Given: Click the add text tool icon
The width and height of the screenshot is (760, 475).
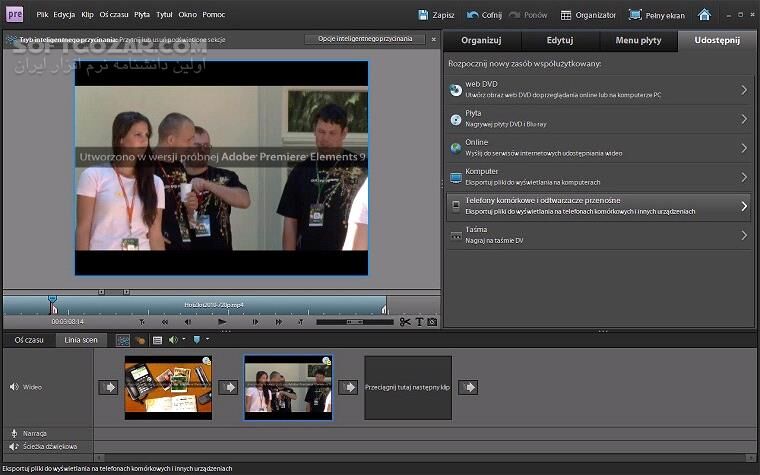Looking at the screenshot, I should pyautogui.click(x=419, y=322).
